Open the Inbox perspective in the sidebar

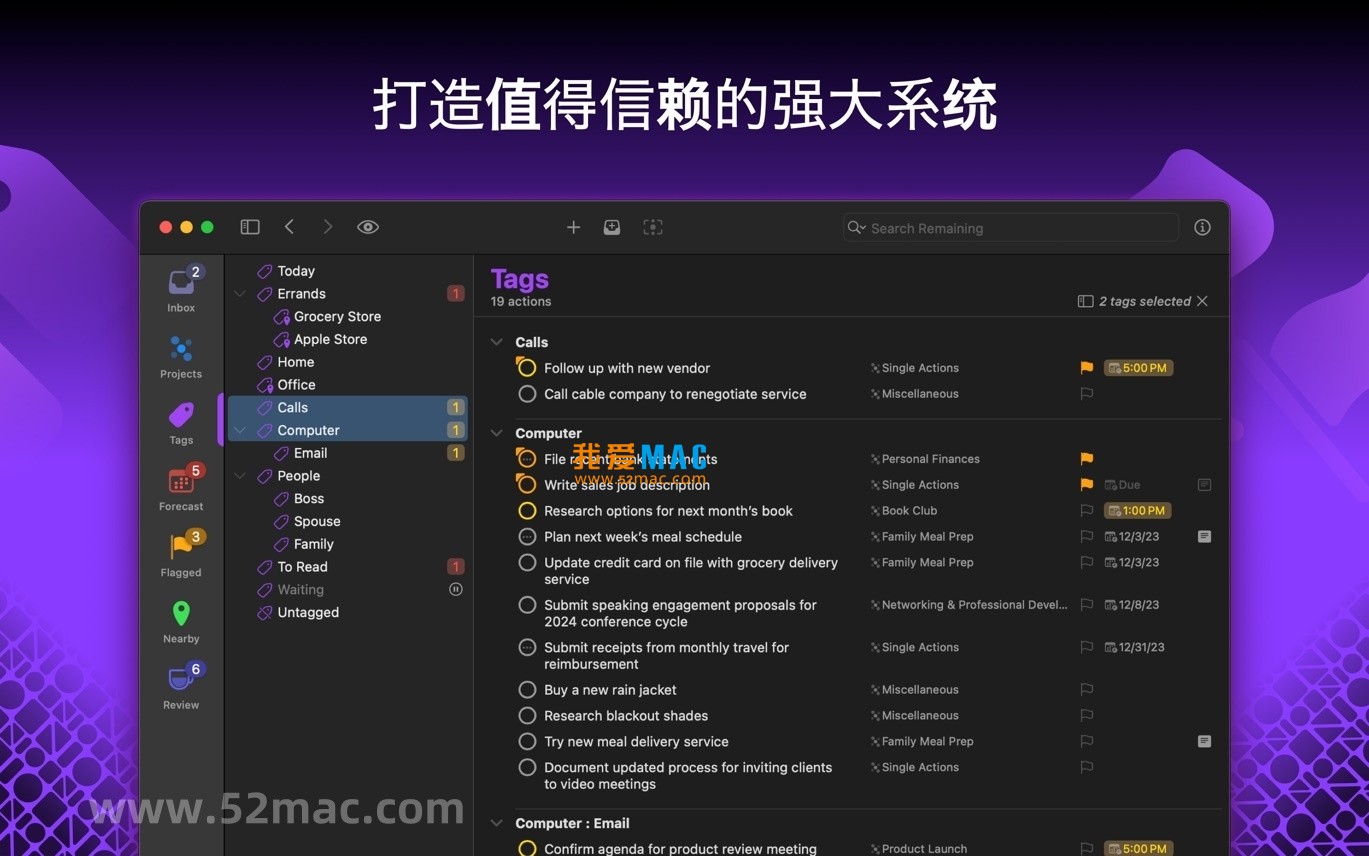pos(180,285)
